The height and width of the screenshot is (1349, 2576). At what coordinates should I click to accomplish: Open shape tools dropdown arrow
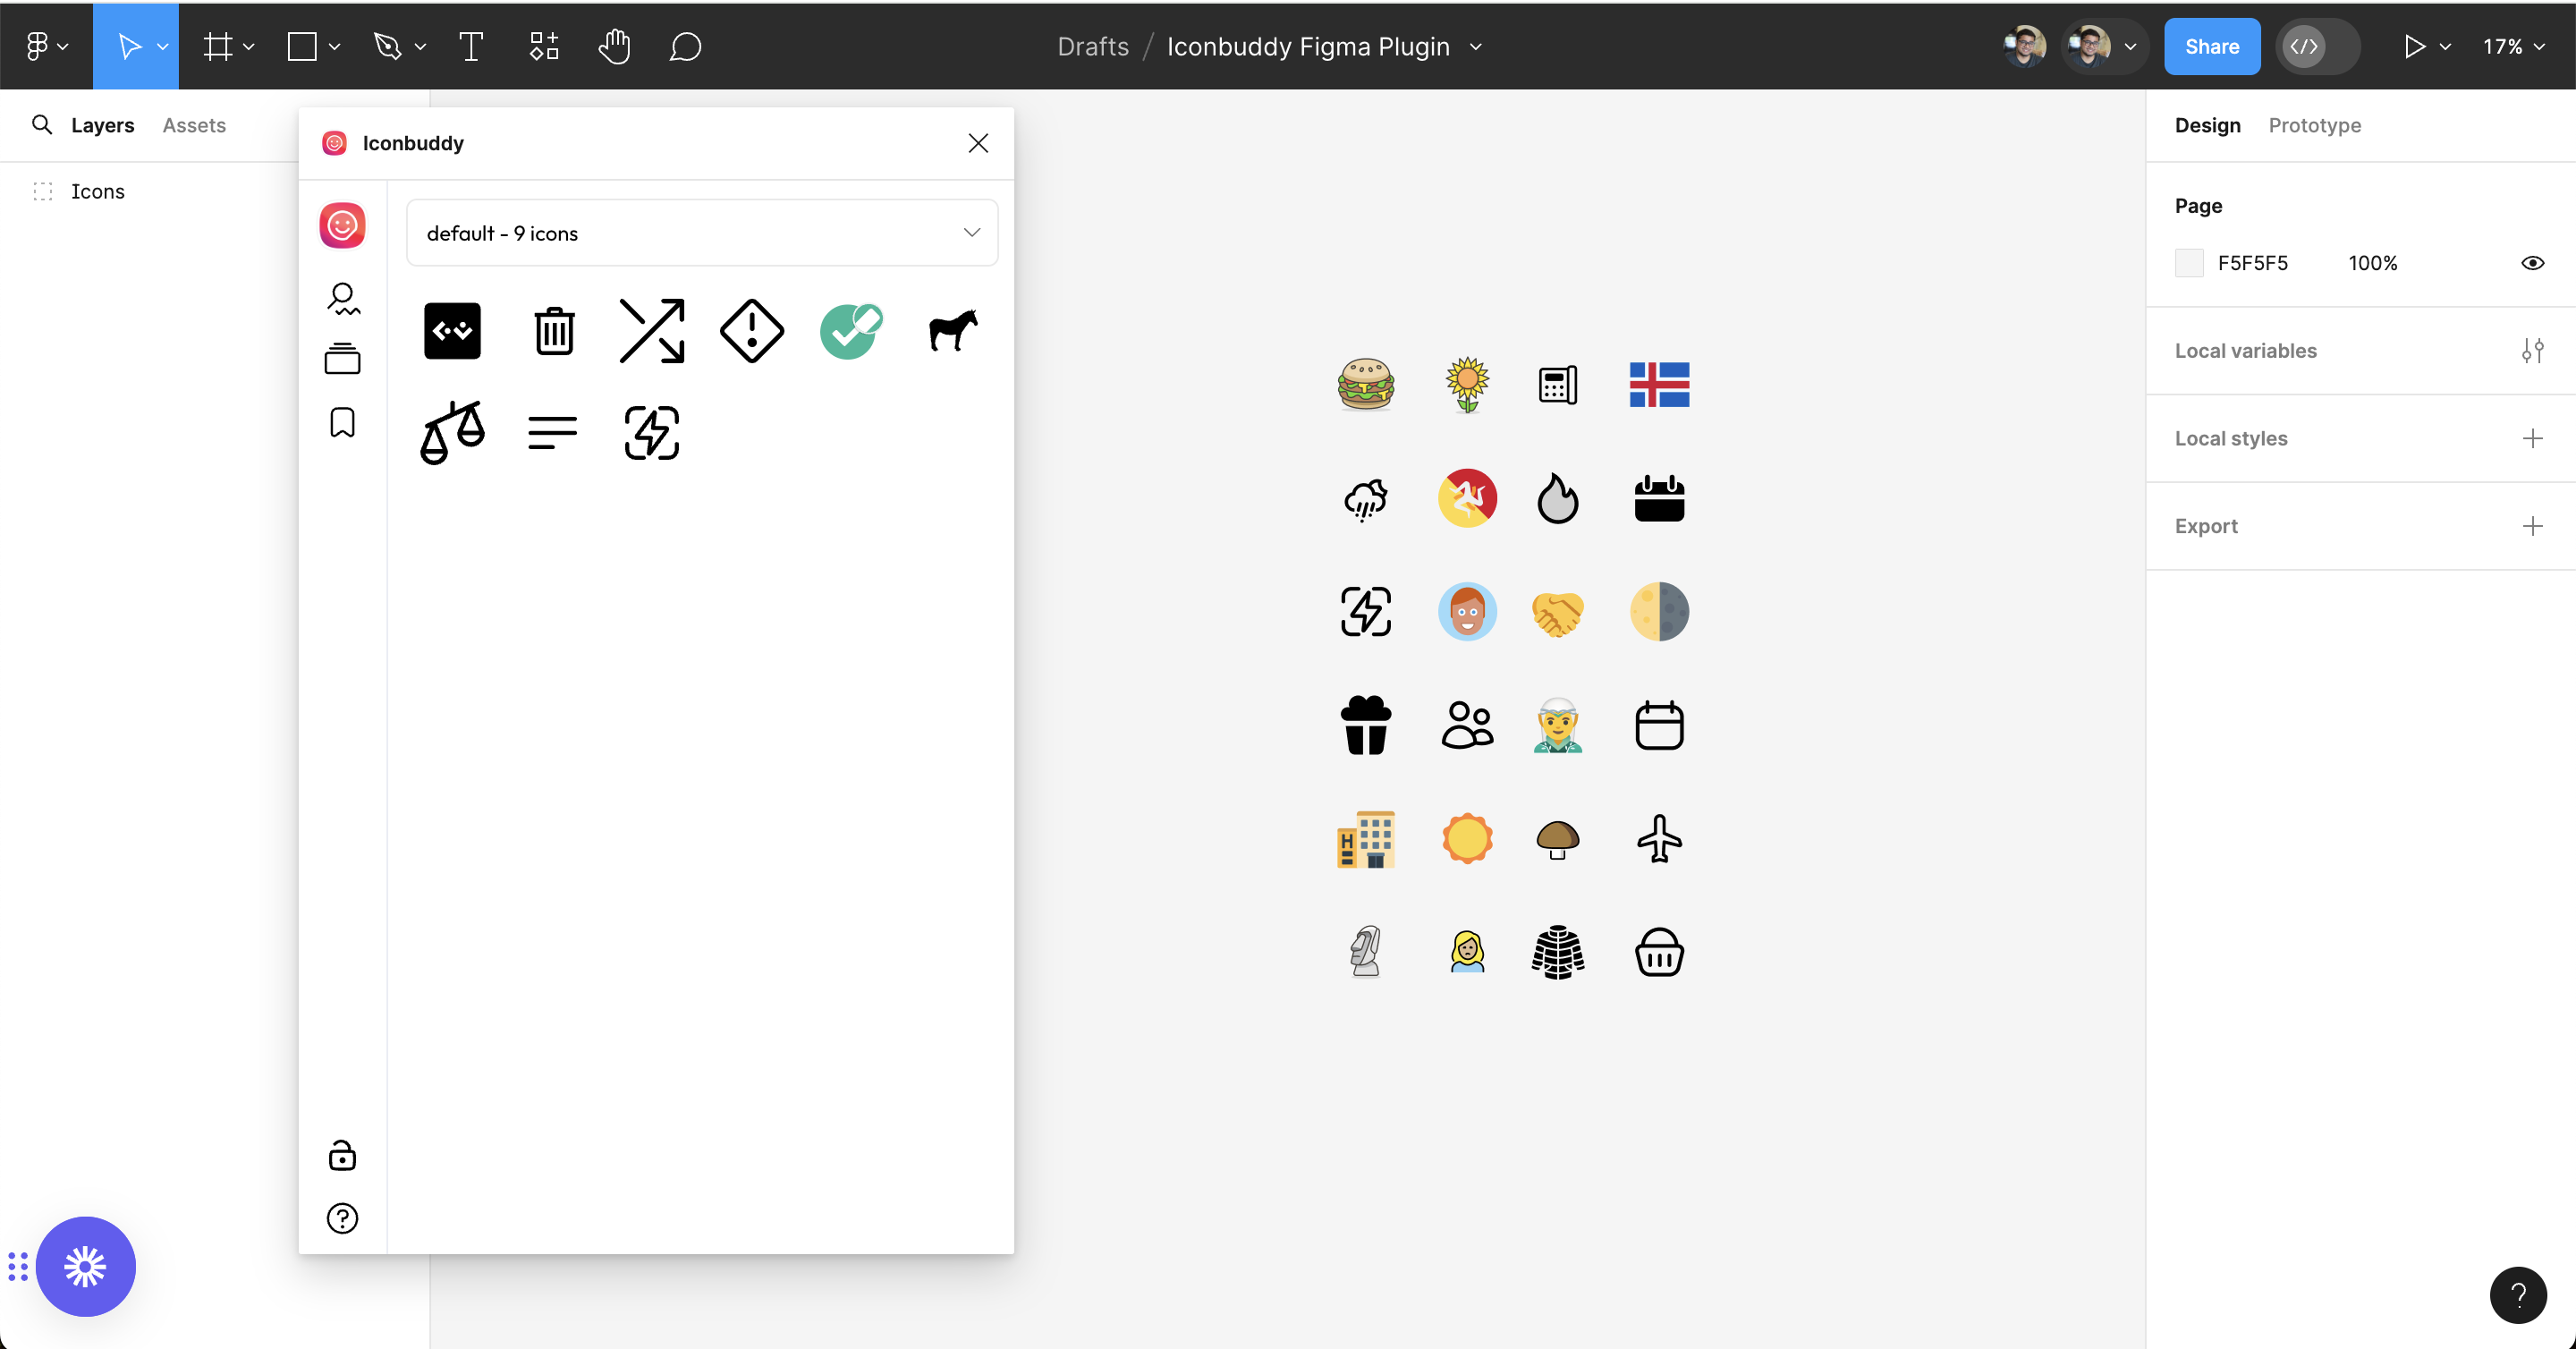pyautogui.click(x=334, y=46)
